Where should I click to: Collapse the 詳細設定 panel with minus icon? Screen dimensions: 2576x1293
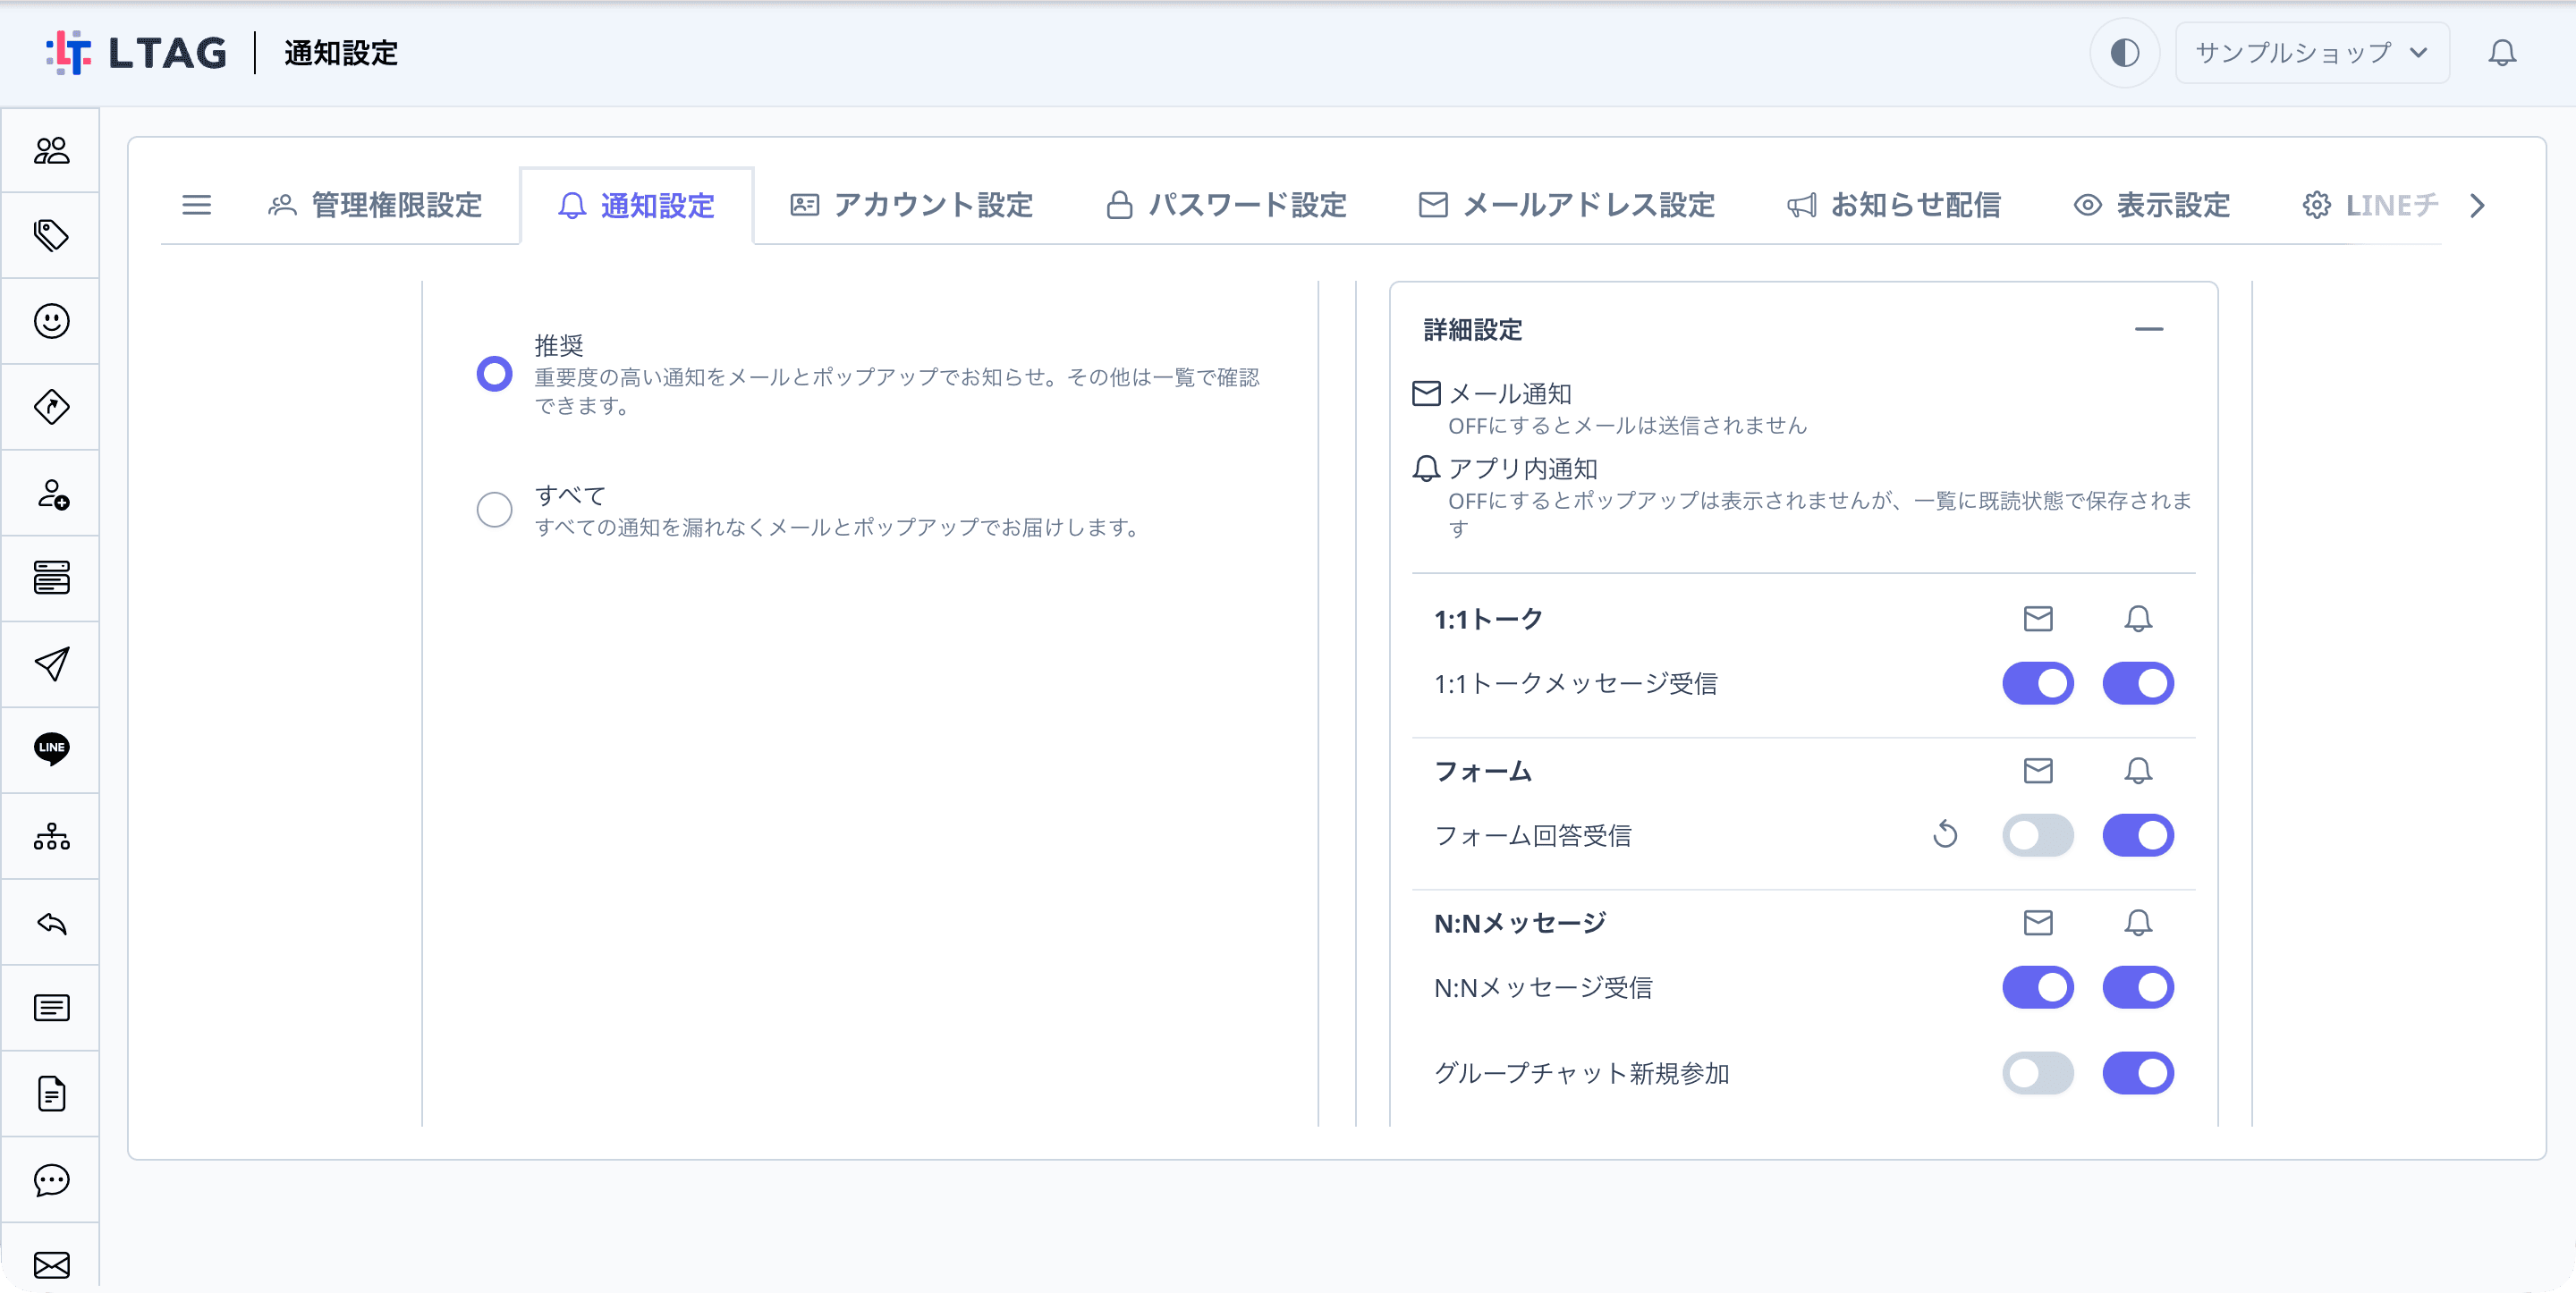(x=2149, y=329)
